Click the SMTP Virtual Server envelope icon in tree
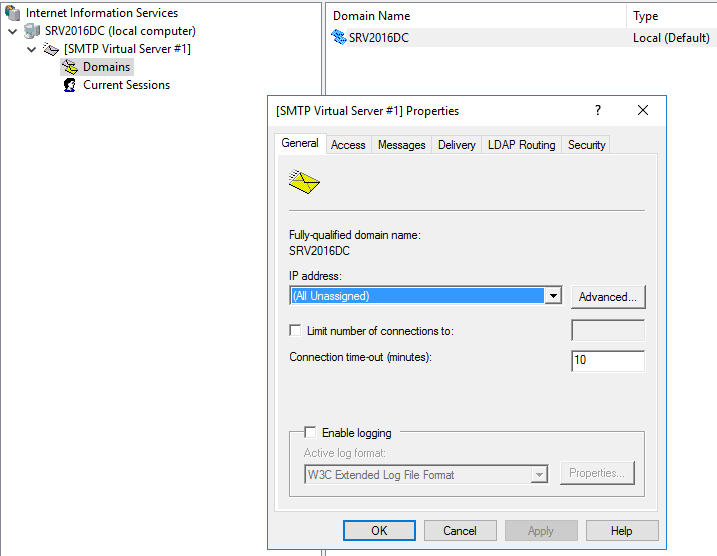 [51, 49]
